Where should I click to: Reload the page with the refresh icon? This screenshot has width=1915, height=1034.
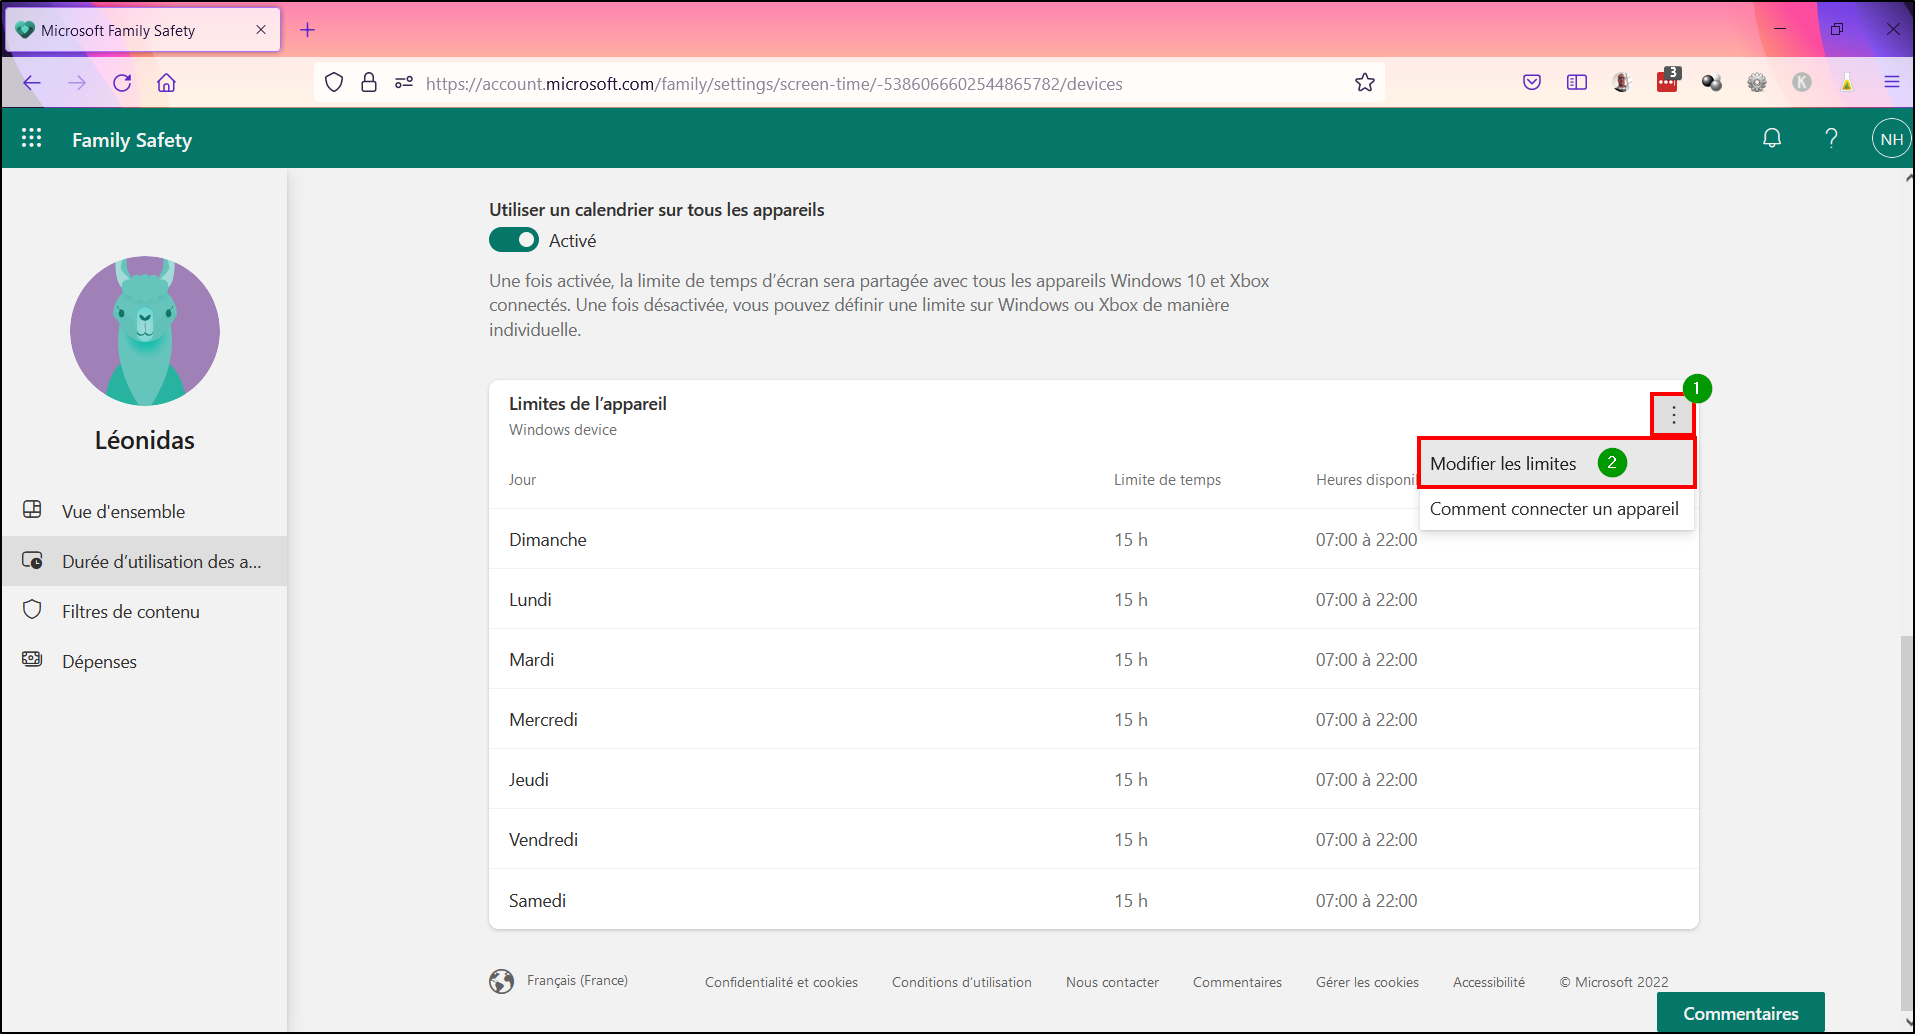122,83
